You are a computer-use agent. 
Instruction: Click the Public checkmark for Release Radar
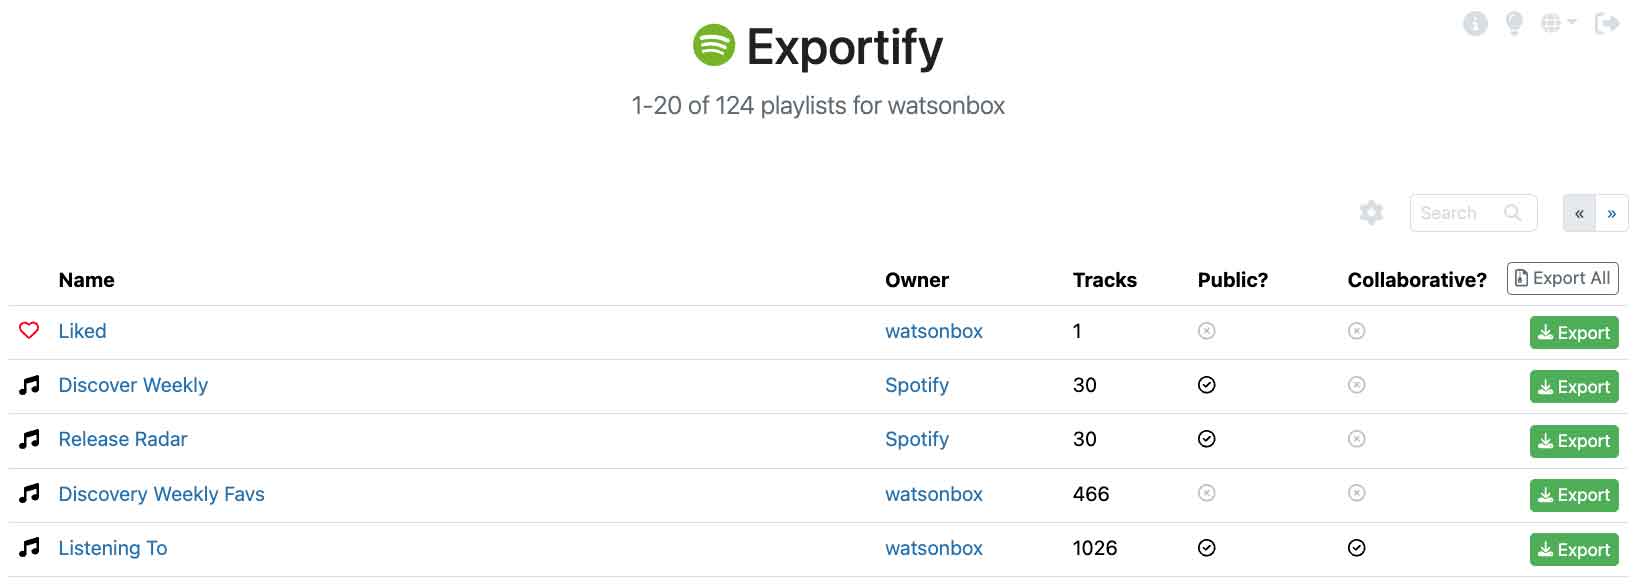(1206, 439)
